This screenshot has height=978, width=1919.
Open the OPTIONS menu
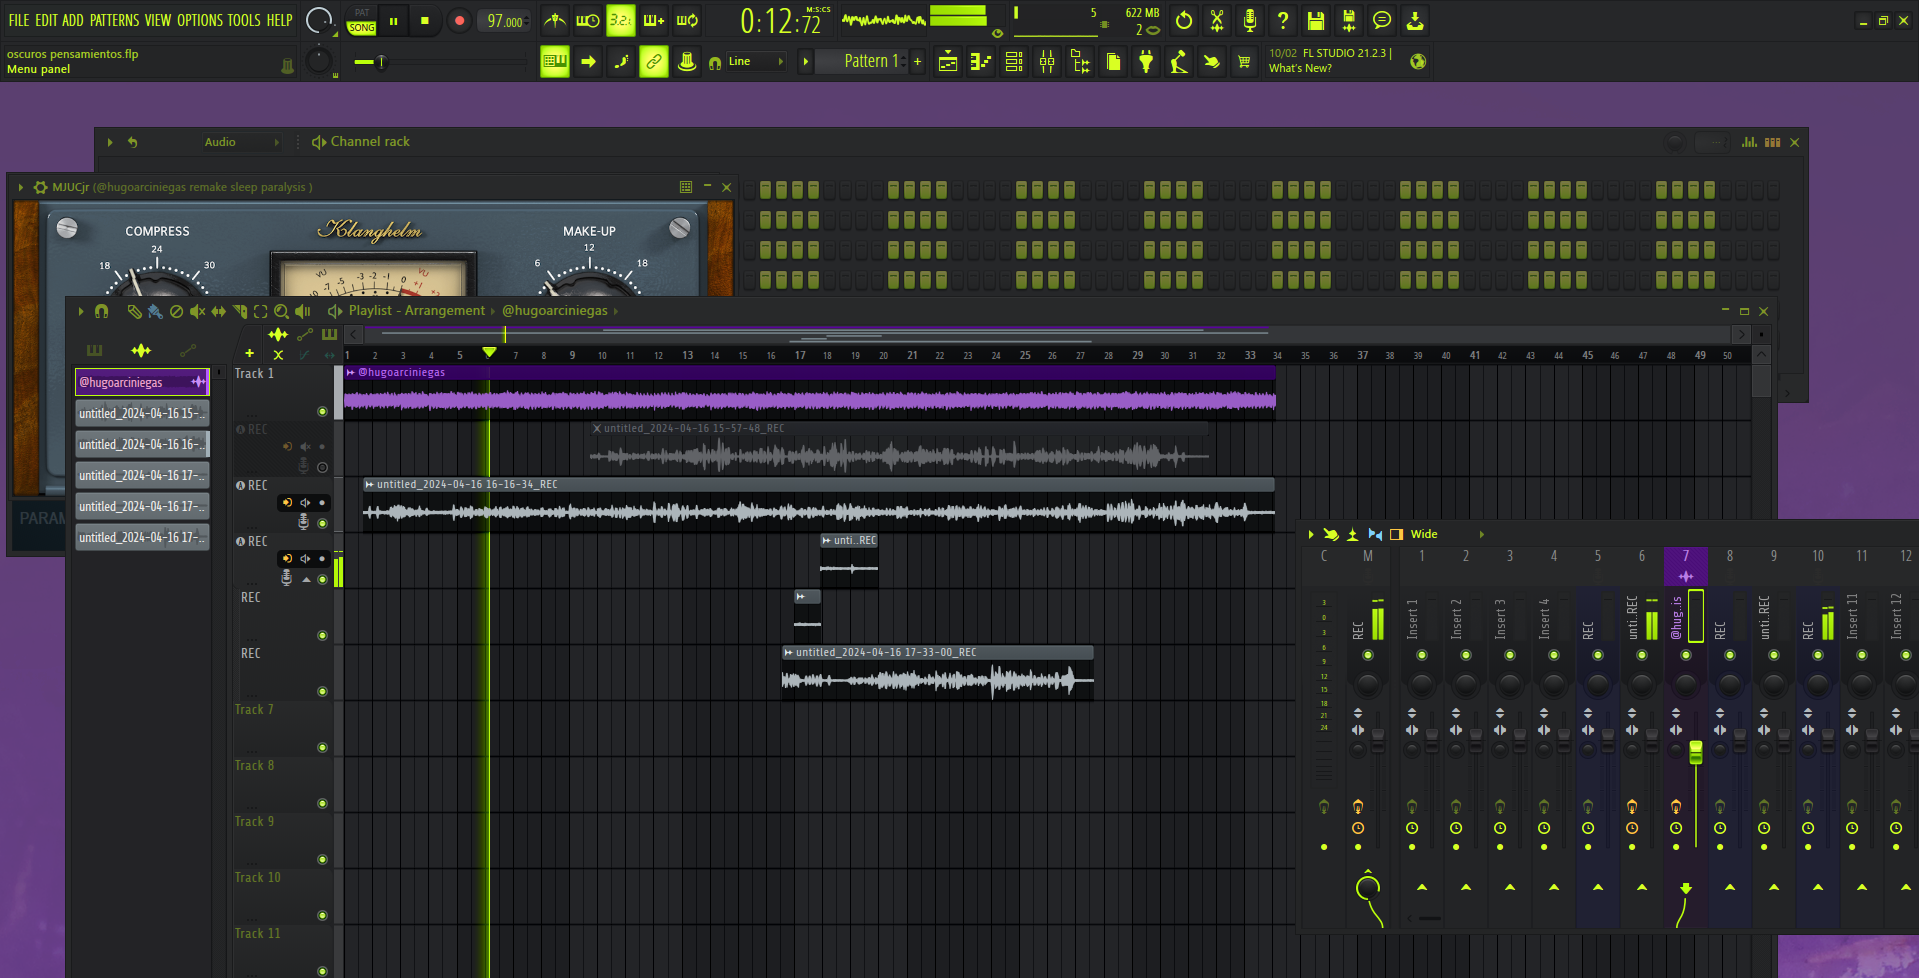pos(199,20)
